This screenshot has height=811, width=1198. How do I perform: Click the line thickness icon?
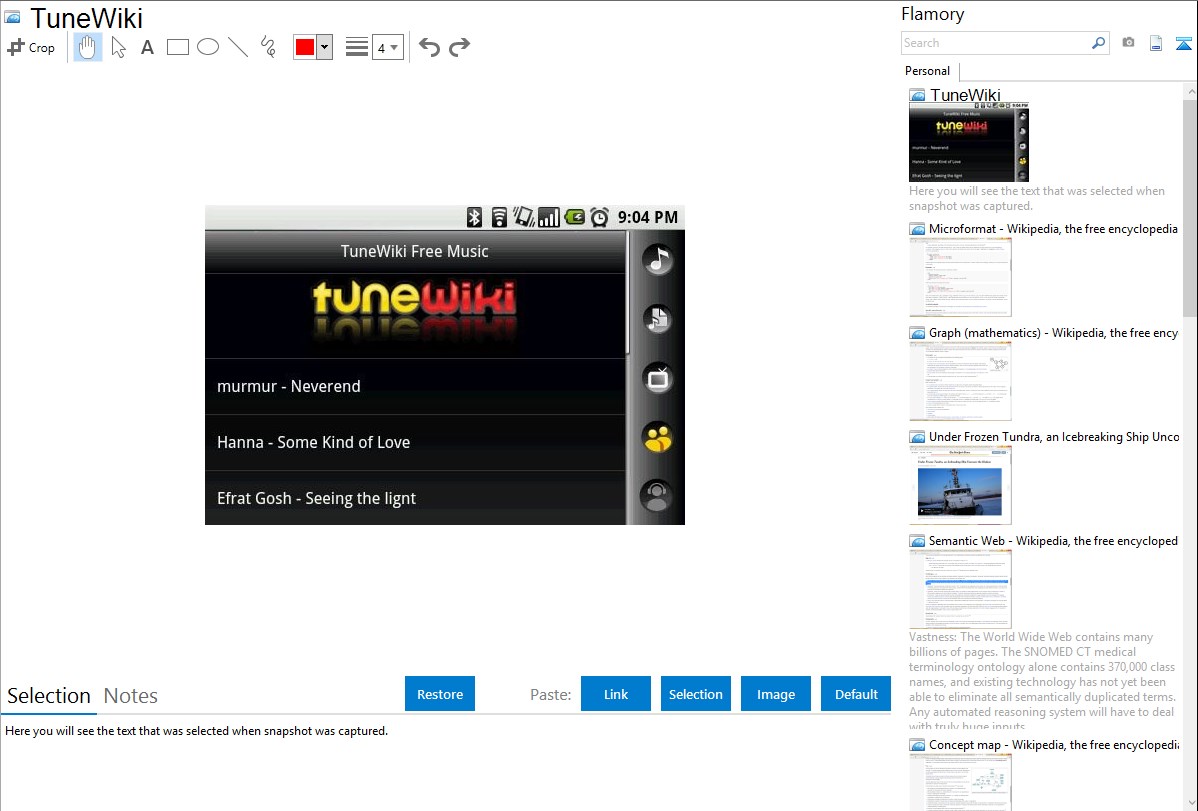tap(356, 47)
